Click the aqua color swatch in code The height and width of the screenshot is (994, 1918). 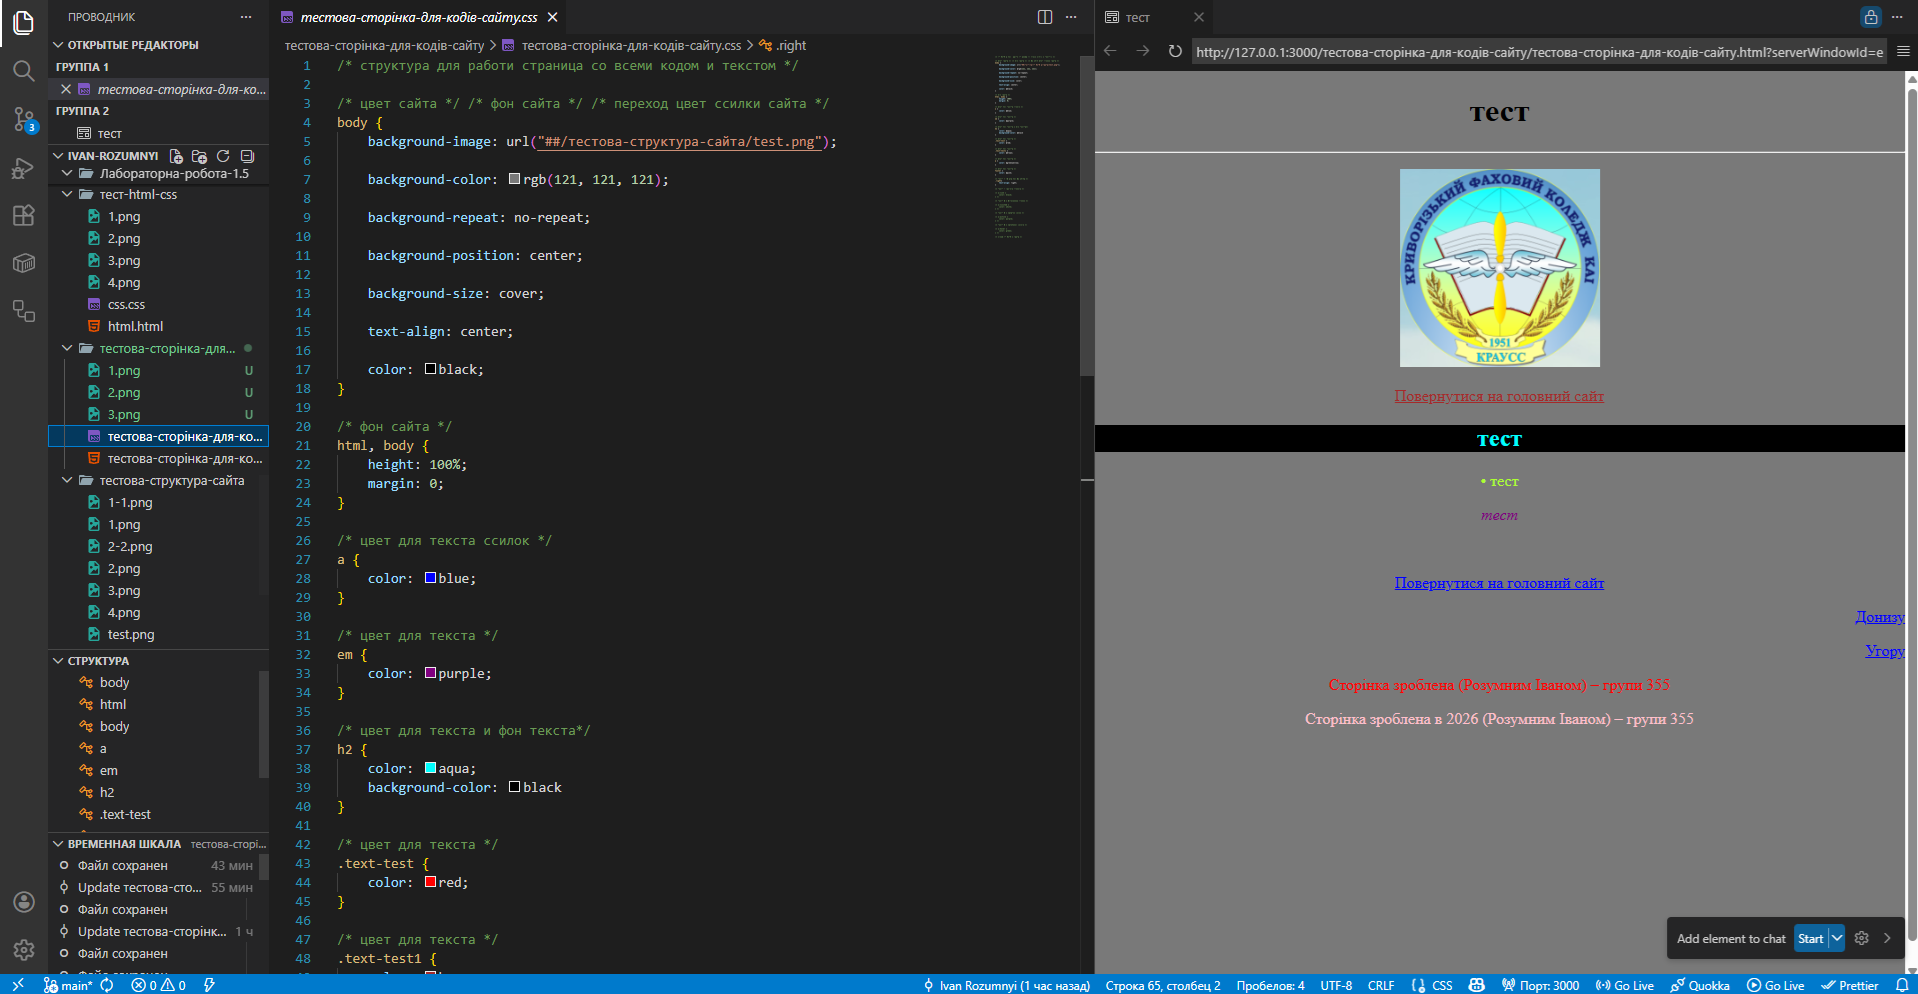[430, 768]
